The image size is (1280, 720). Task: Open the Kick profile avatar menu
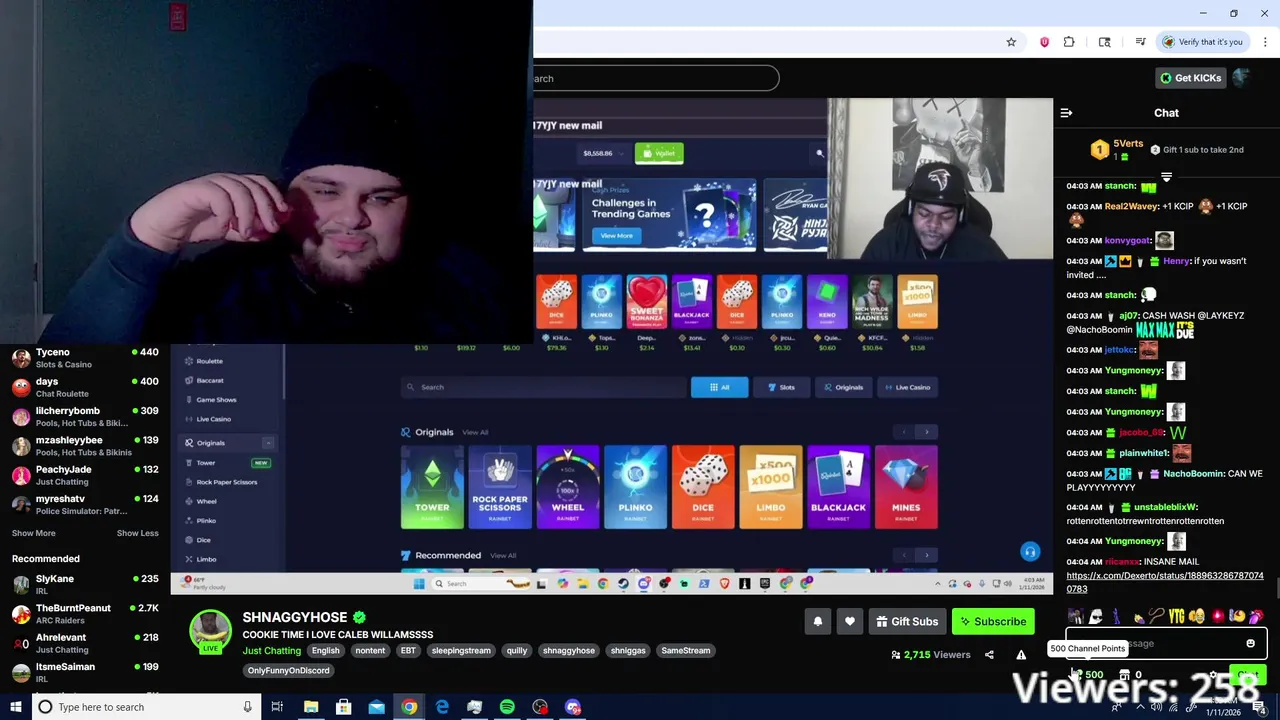pyautogui.click(x=1242, y=78)
